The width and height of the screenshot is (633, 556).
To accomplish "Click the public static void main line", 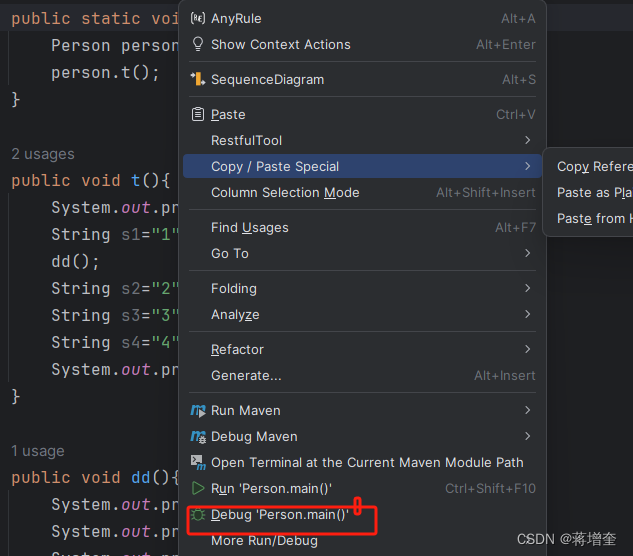I will click(95, 19).
